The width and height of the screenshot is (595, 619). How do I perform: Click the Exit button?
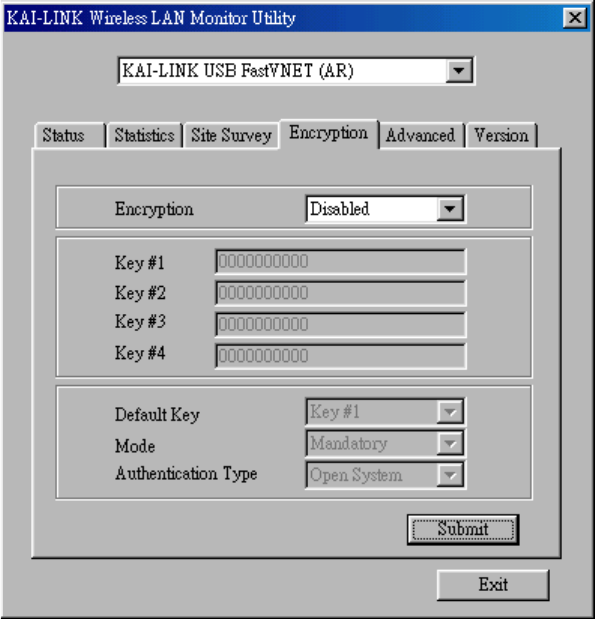[493, 585]
